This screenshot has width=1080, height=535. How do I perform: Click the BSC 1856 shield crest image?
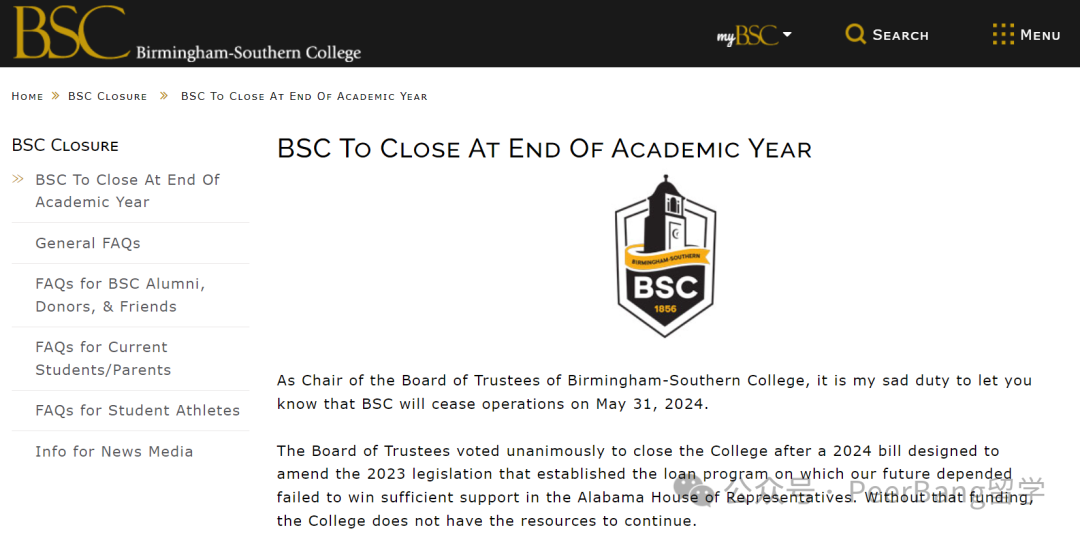click(665, 256)
